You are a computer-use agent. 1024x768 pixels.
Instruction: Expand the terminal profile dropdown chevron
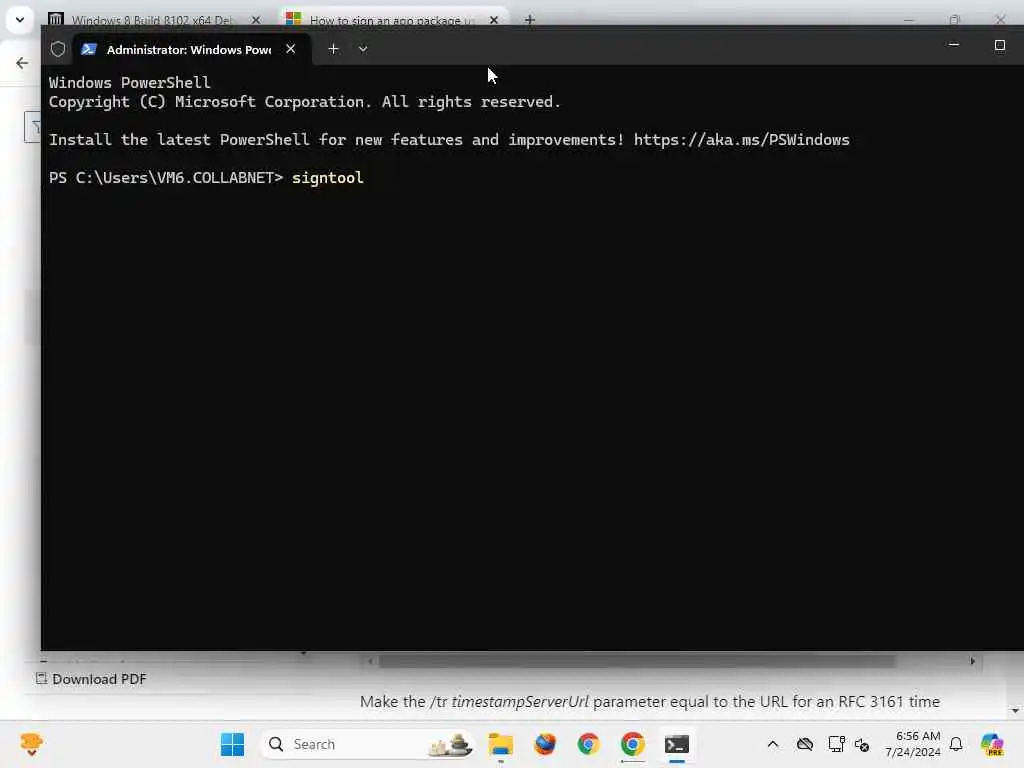[x=363, y=49]
